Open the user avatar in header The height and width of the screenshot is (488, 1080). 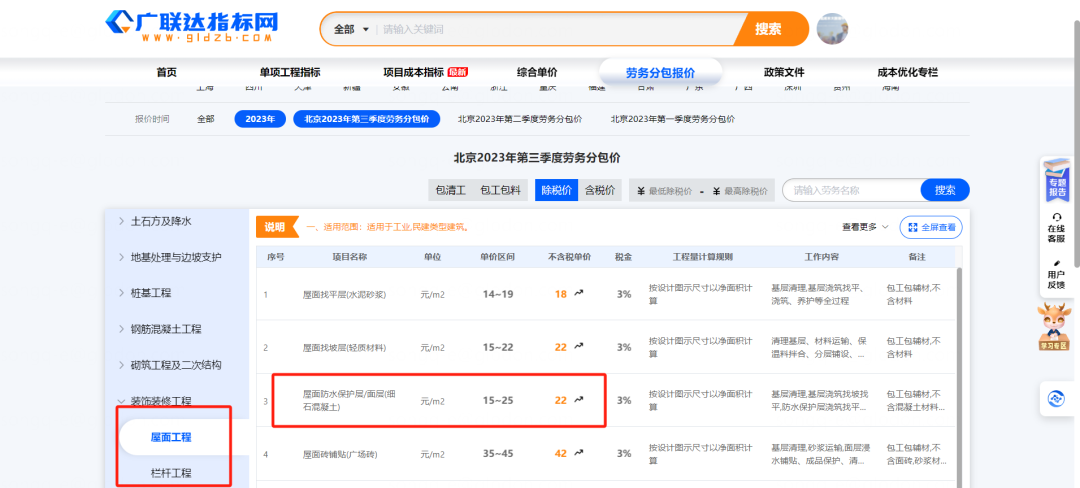[x=832, y=29]
